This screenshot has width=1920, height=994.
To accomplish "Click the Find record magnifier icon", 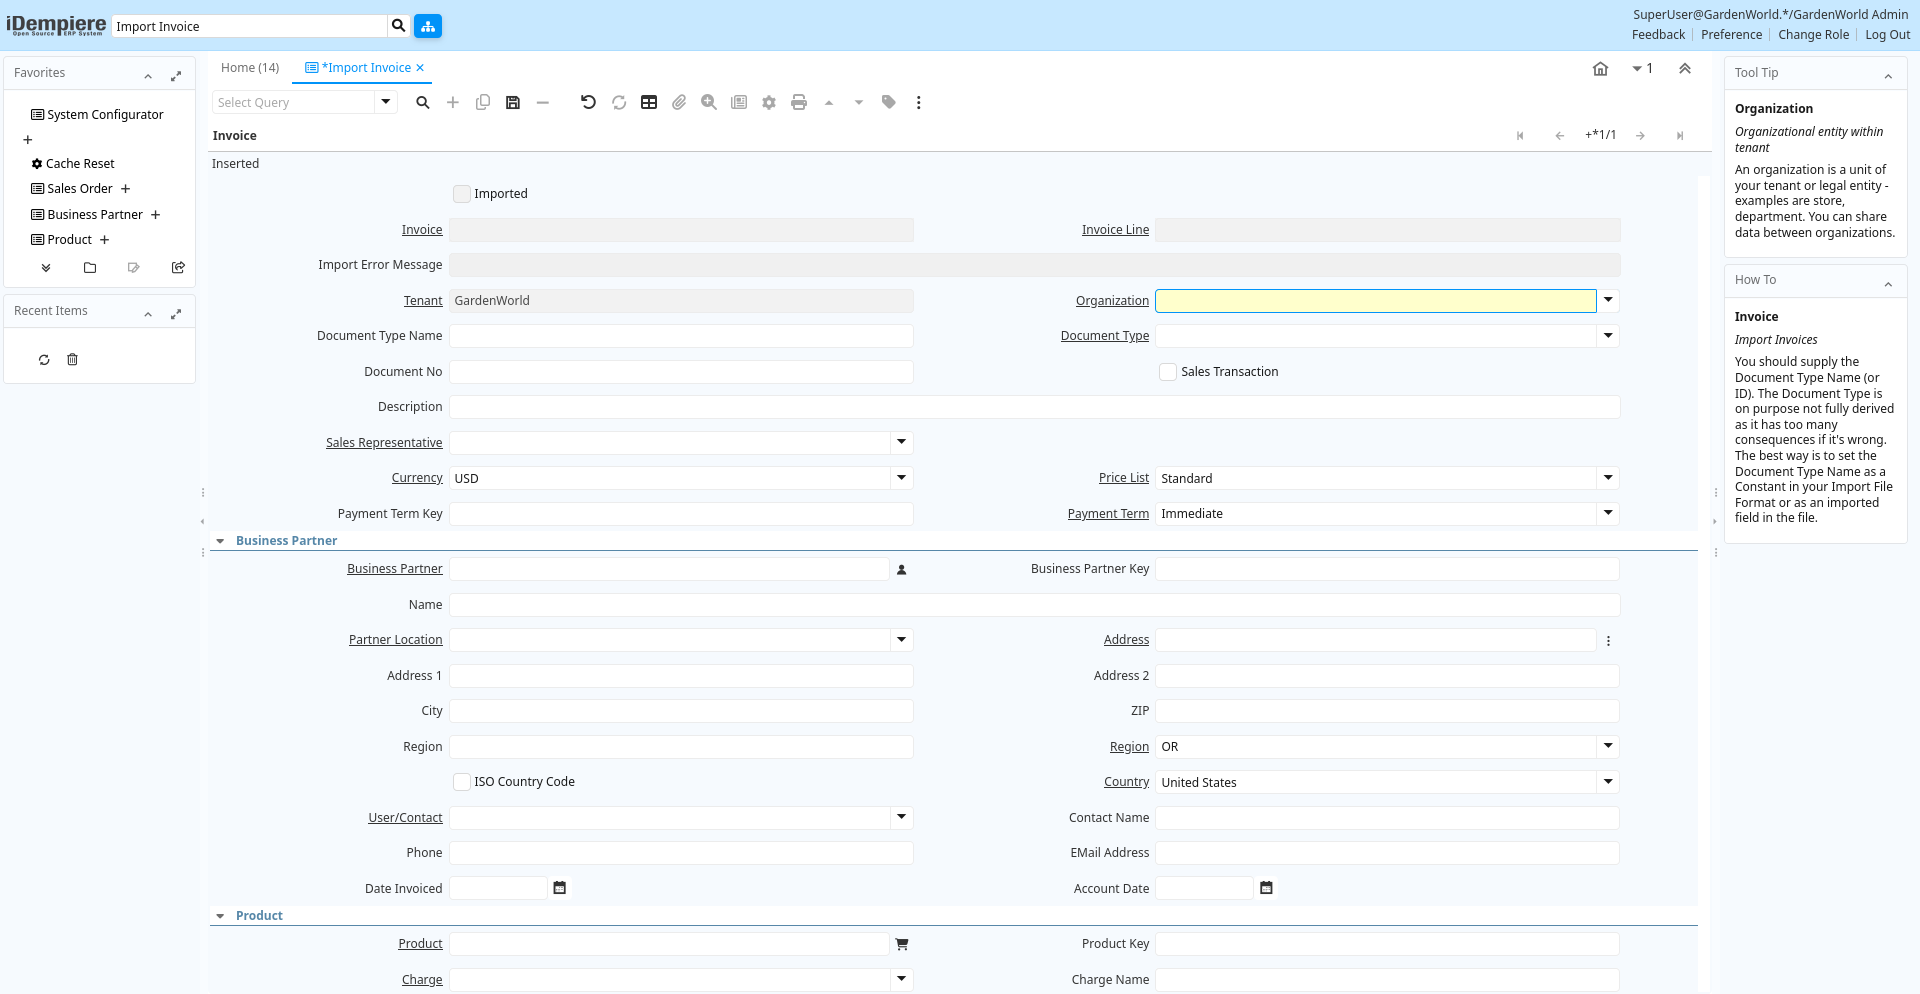I will (423, 102).
